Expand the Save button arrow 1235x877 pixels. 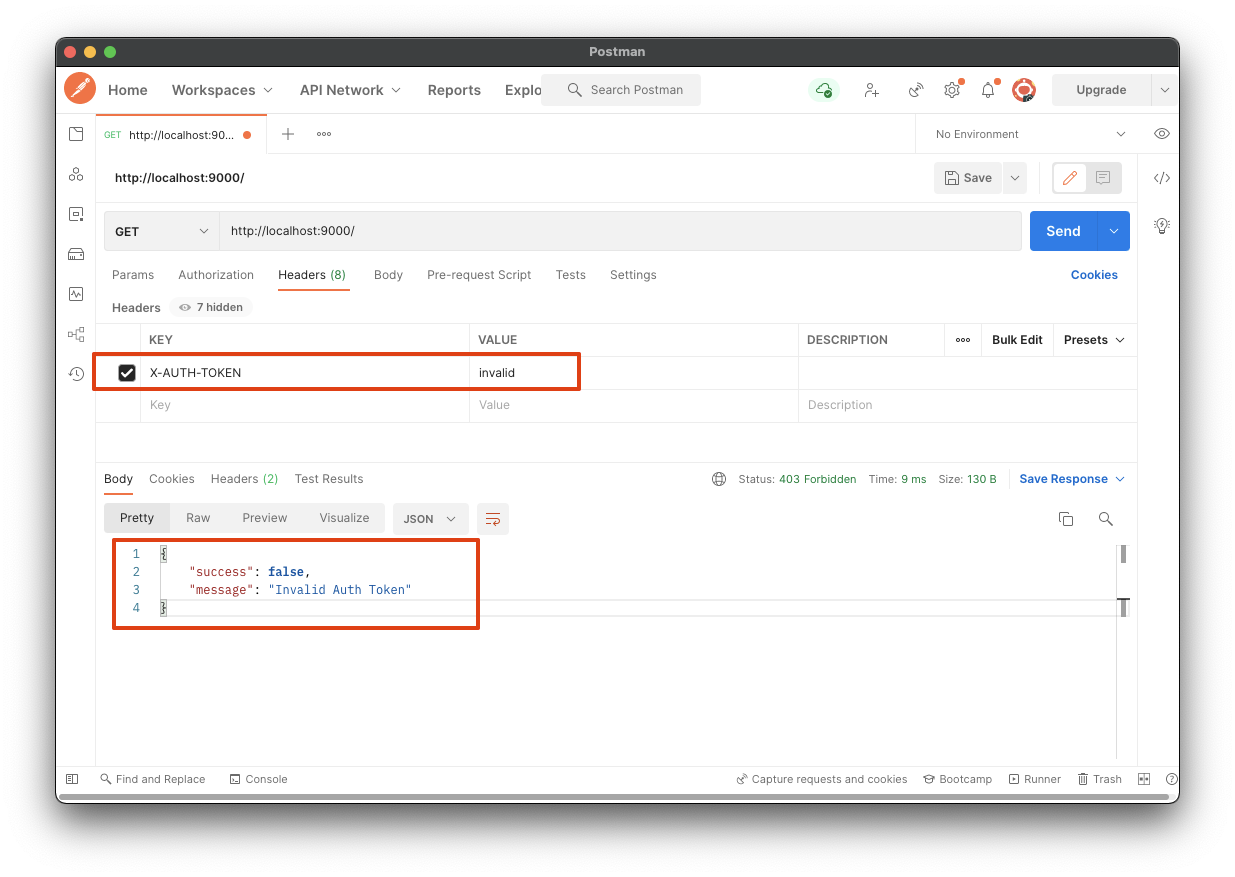point(1015,178)
